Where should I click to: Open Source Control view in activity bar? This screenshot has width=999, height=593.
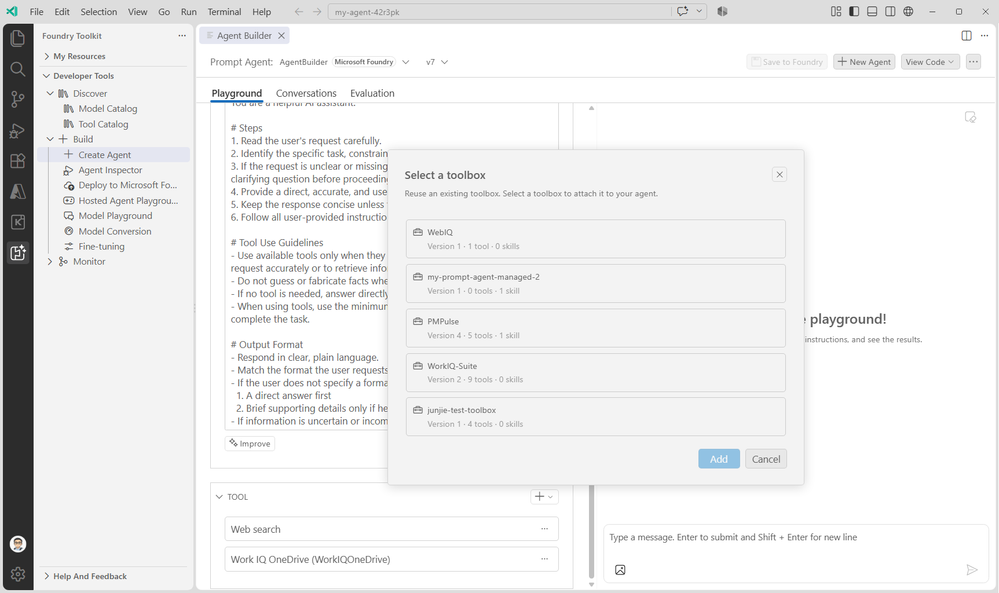tap(18, 99)
